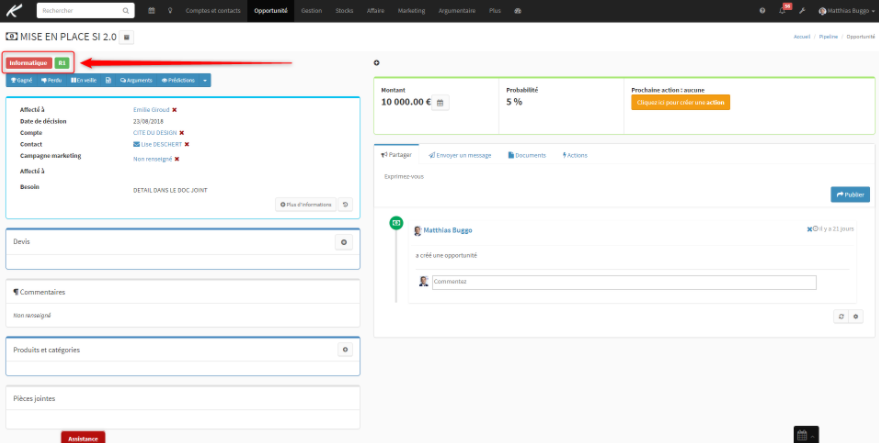
Task: Open the feed settings gear
Action: pos(855,316)
